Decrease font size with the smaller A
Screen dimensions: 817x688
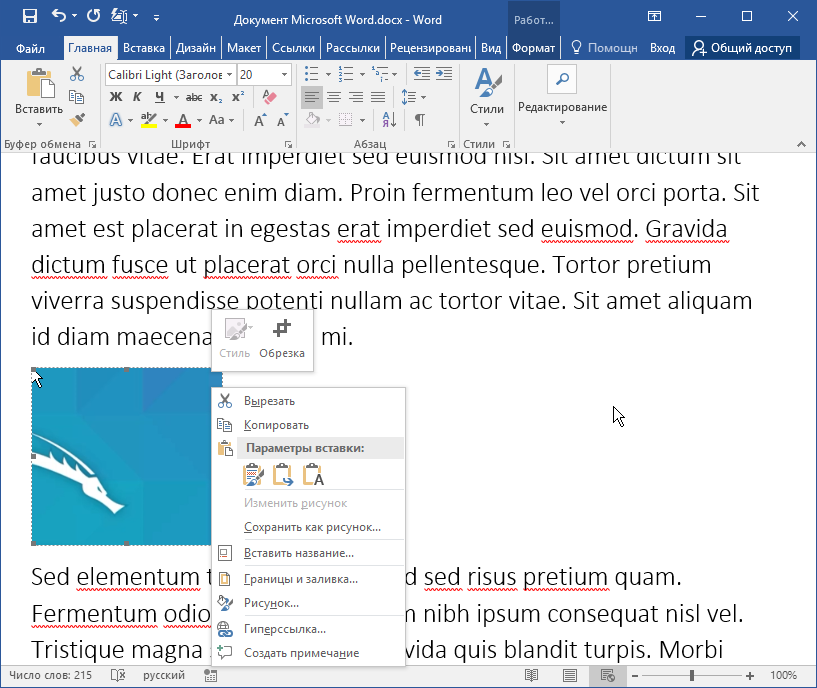click(282, 120)
